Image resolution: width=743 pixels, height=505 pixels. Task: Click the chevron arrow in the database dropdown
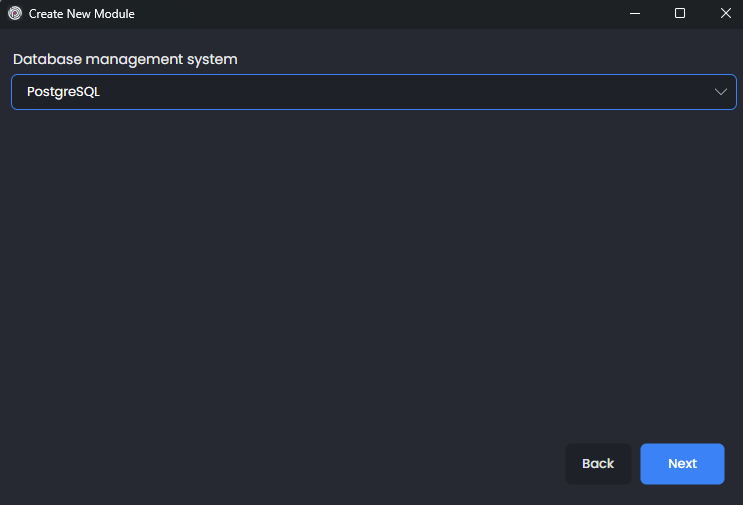(x=721, y=92)
